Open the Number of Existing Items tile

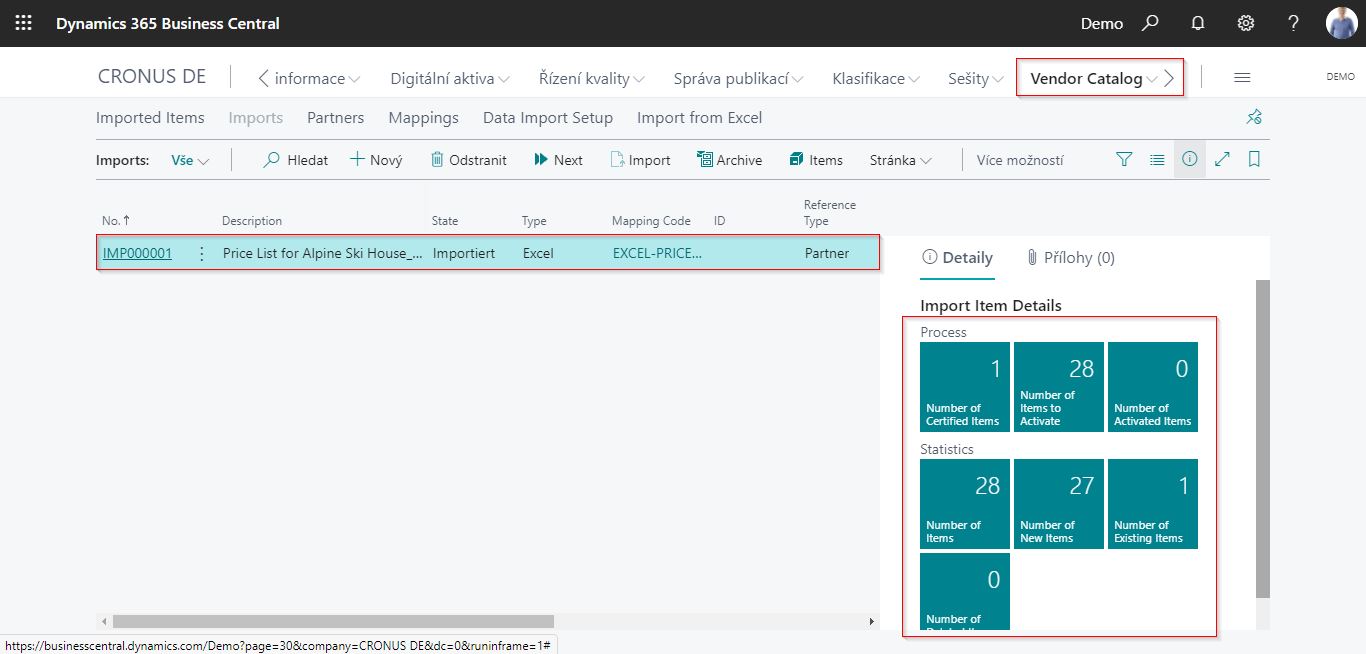1153,504
